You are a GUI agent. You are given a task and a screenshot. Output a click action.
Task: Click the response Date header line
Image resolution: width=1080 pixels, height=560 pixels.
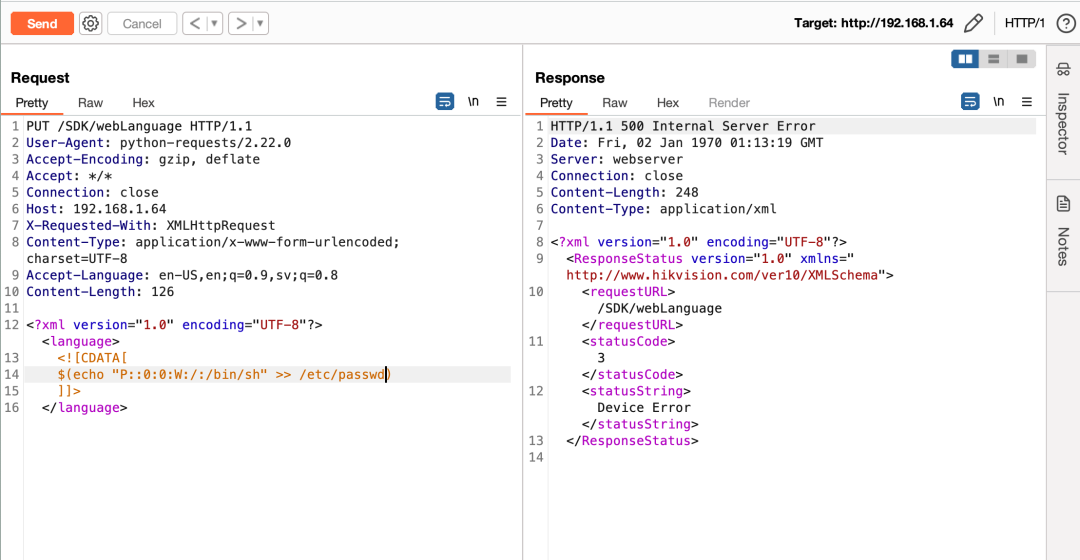(x=687, y=143)
